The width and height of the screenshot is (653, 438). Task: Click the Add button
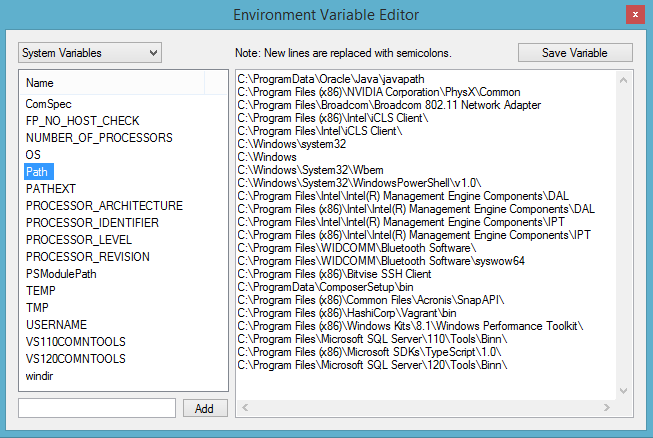(x=205, y=408)
